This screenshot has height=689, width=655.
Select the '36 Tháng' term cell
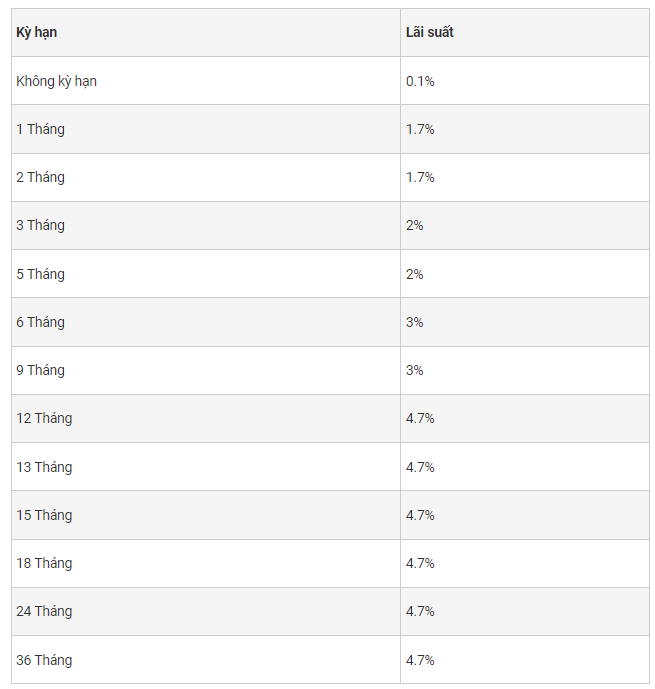[206, 660]
